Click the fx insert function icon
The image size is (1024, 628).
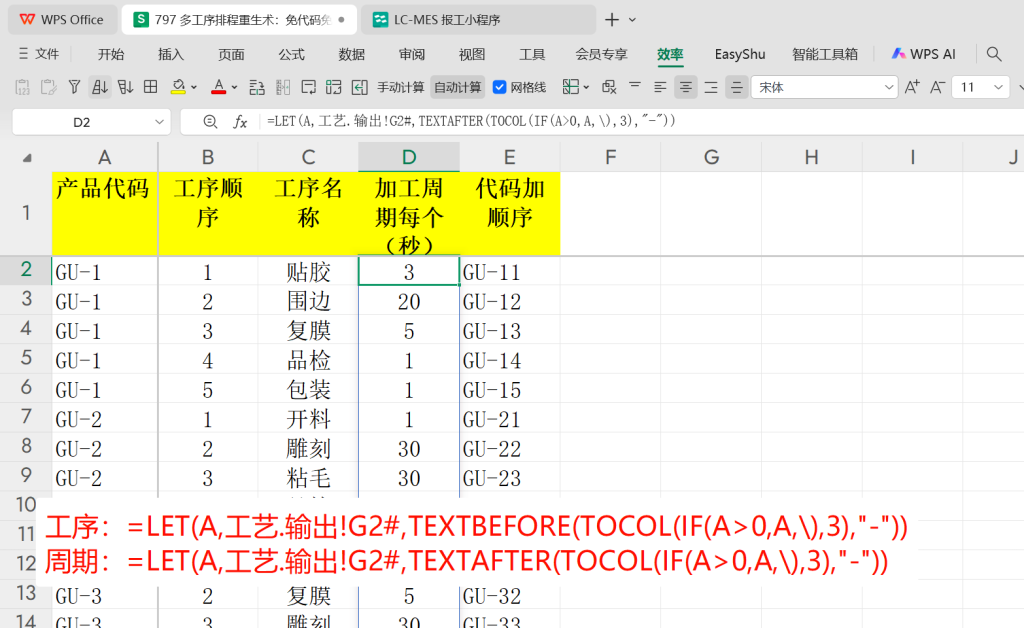[240, 121]
